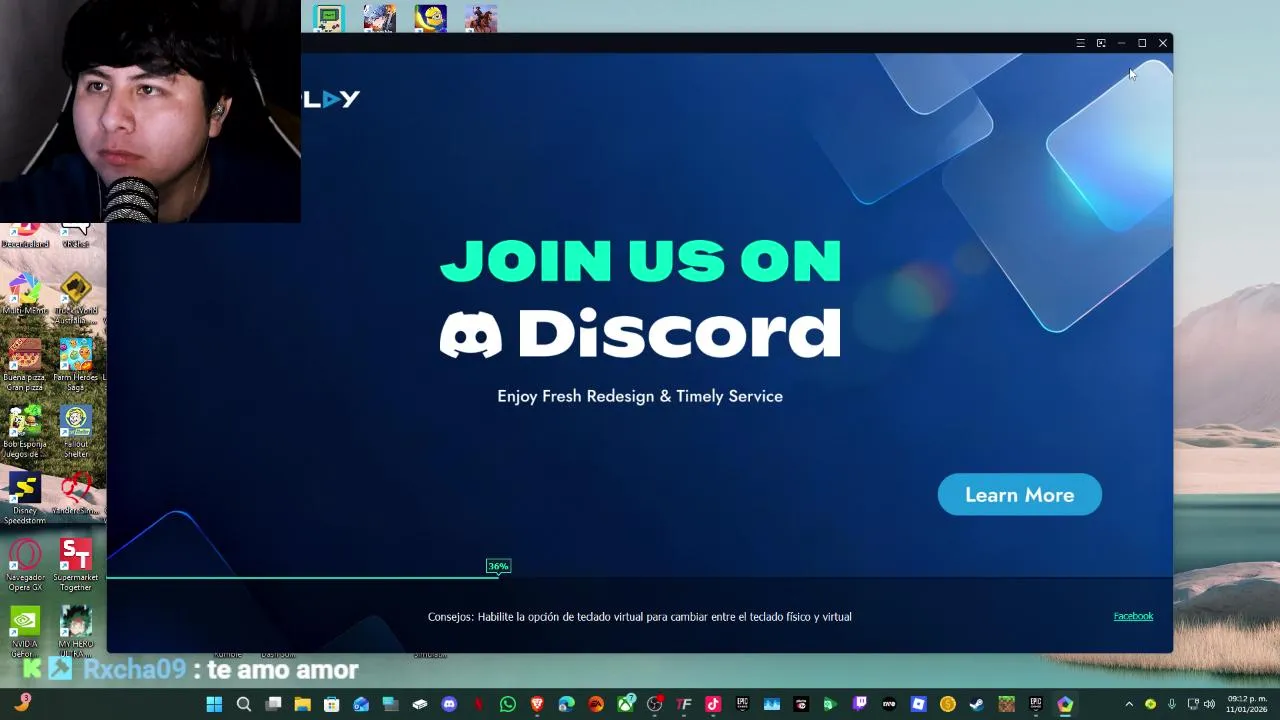The image size is (1280, 720).
Task: Open WhatsApp from the taskbar
Action: tap(508, 704)
